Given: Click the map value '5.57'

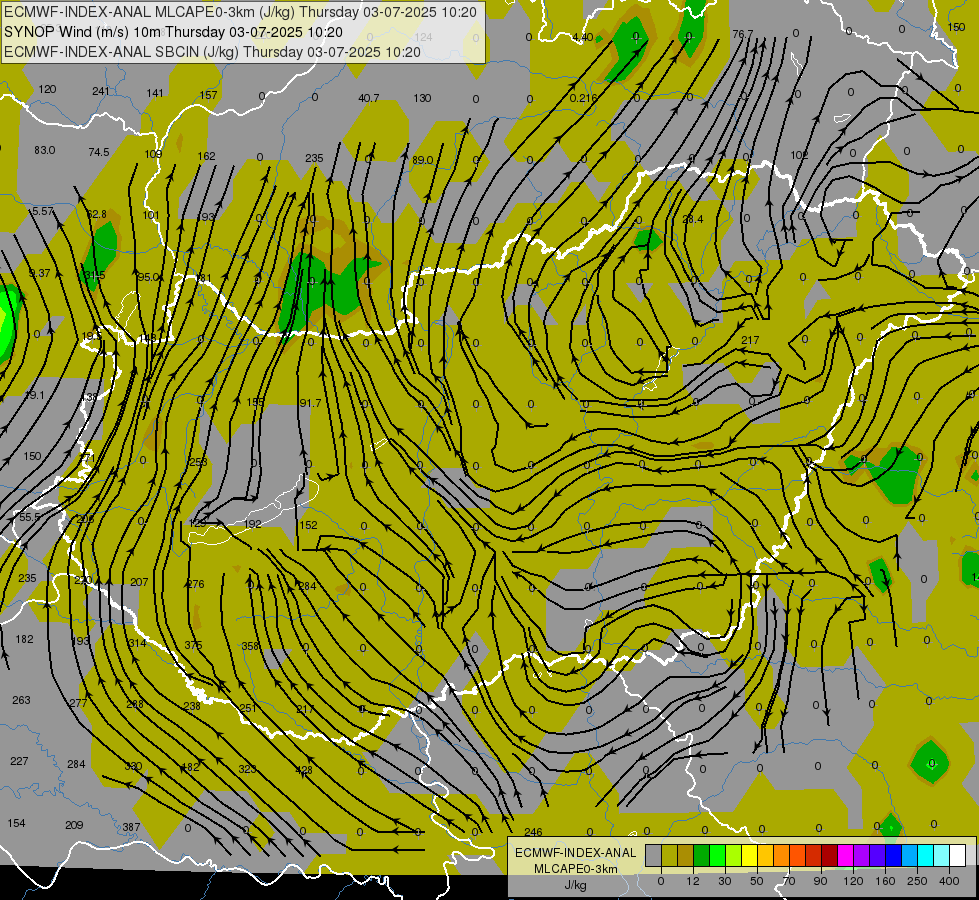Looking at the screenshot, I should click(43, 212).
